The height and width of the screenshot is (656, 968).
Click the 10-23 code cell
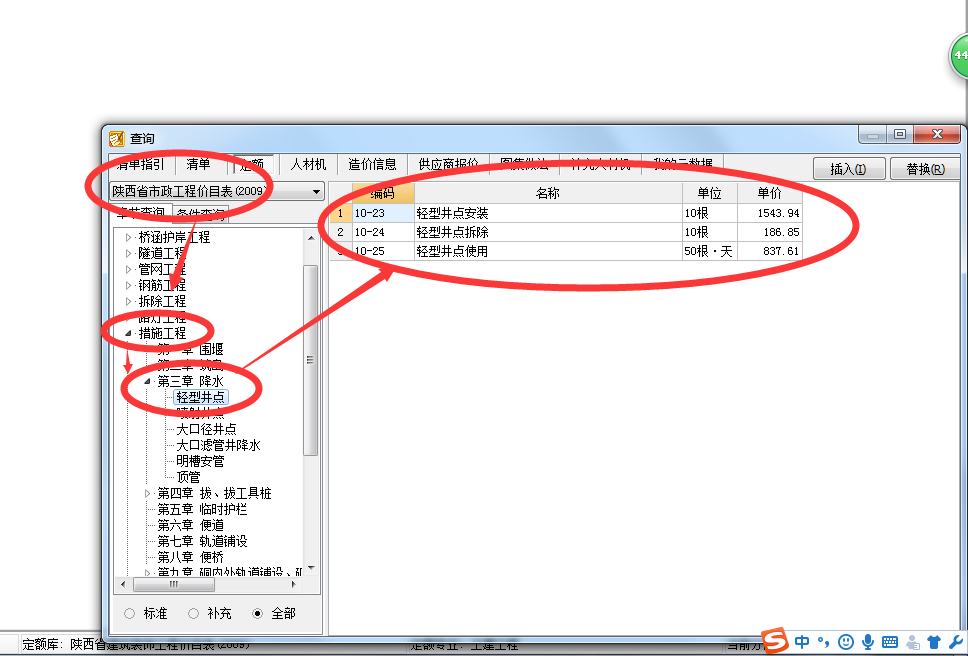click(x=383, y=214)
